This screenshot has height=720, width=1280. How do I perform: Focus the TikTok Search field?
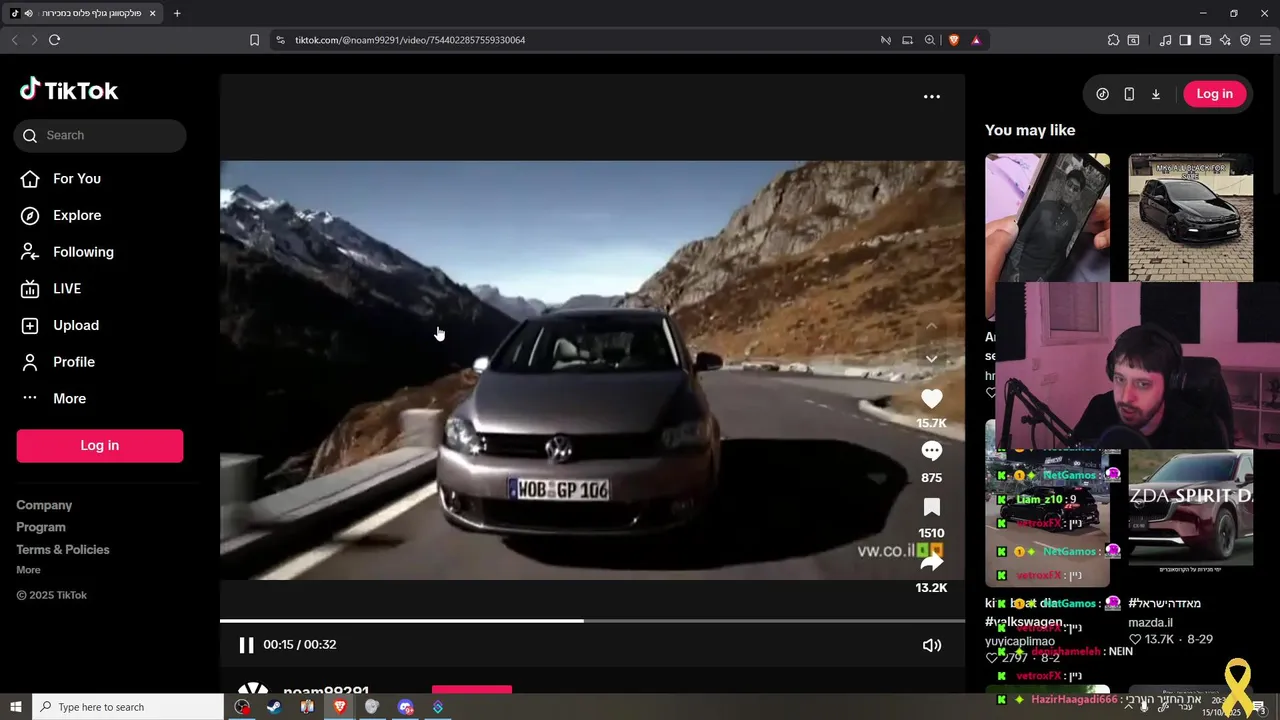tap(100, 135)
